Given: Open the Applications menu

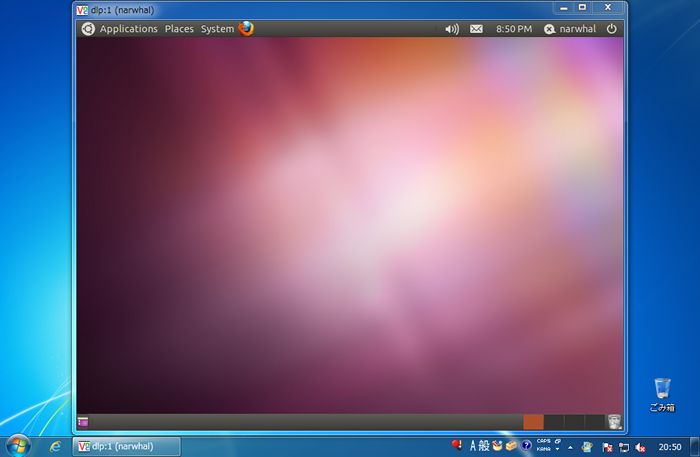Looking at the screenshot, I should (129, 29).
